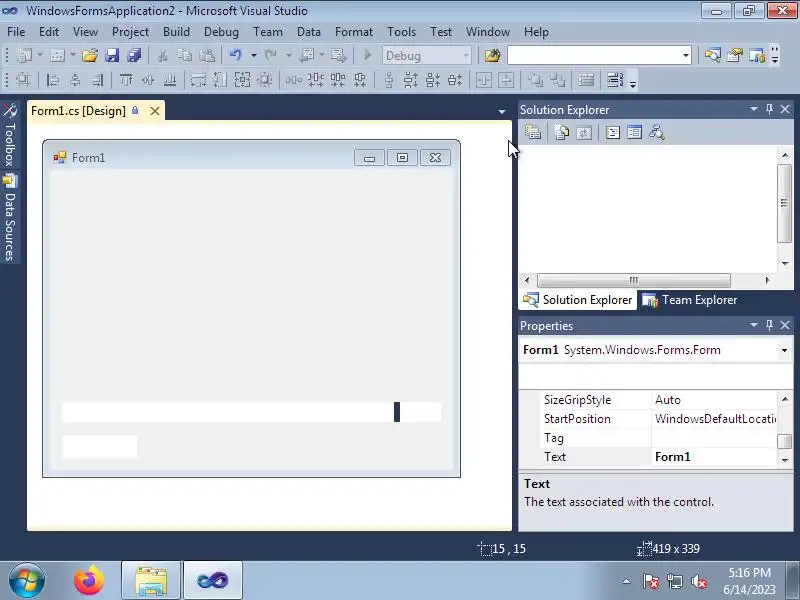Select the SizeGripStyle property row
The width and height of the screenshot is (800, 600).
tap(657, 400)
